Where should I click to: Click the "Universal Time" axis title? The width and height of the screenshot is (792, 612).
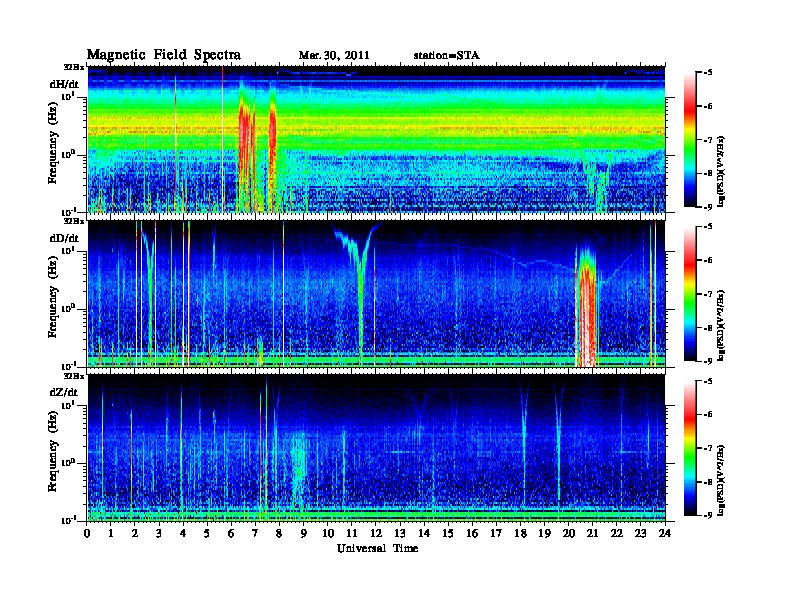click(x=377, y=548)
